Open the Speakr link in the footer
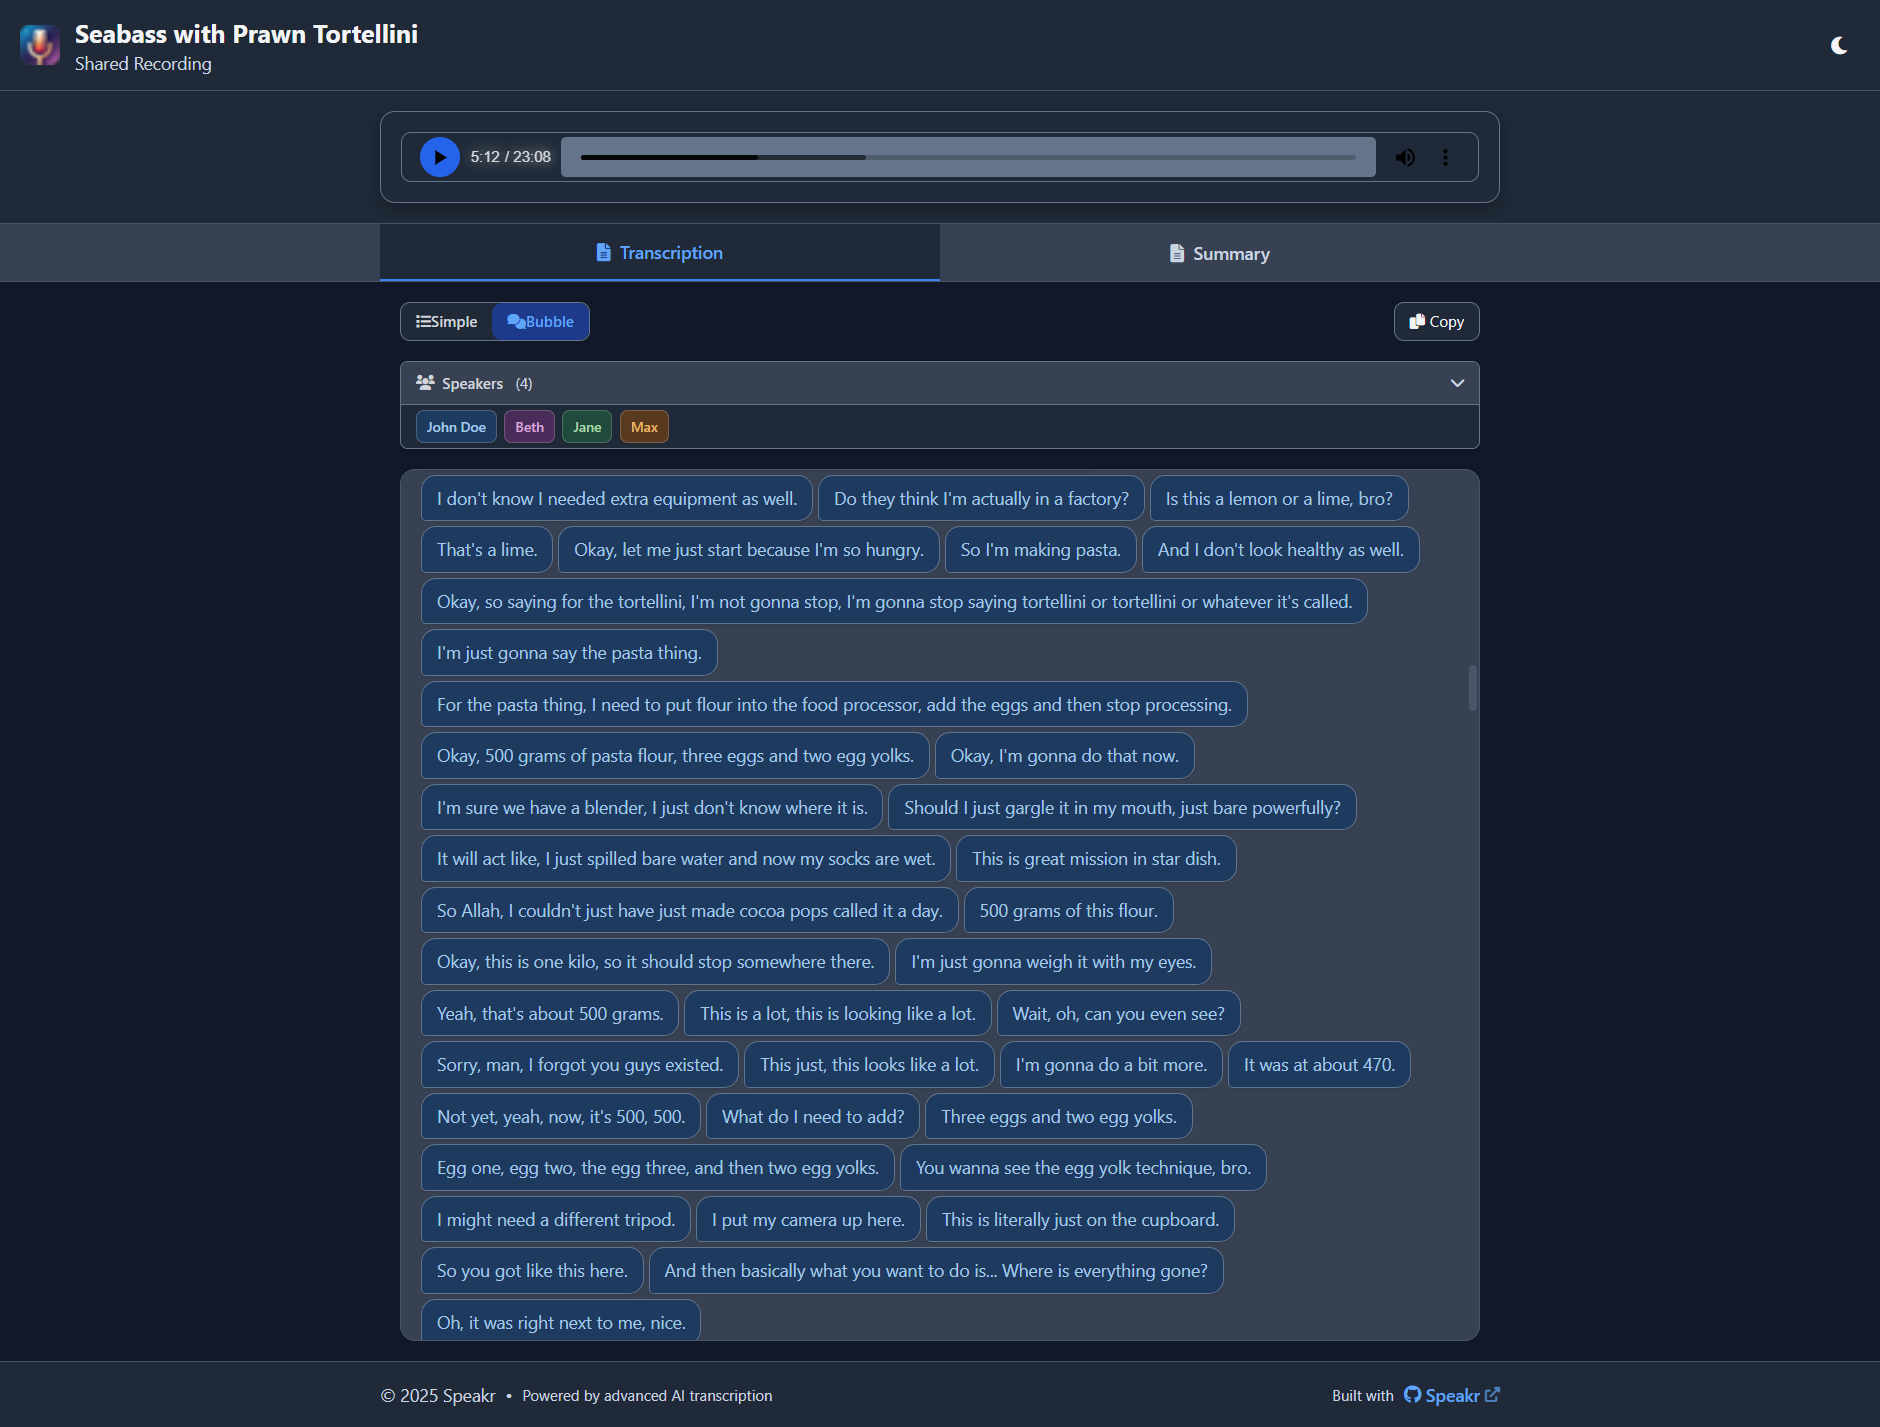Image resolution: width=1880 pixels, height=1427 pixels. [x=1450, y=1395]
